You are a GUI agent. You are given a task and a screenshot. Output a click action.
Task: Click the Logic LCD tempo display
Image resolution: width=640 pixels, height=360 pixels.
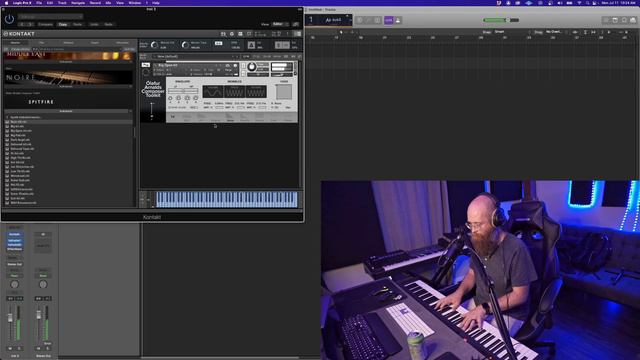pos(329,20)
